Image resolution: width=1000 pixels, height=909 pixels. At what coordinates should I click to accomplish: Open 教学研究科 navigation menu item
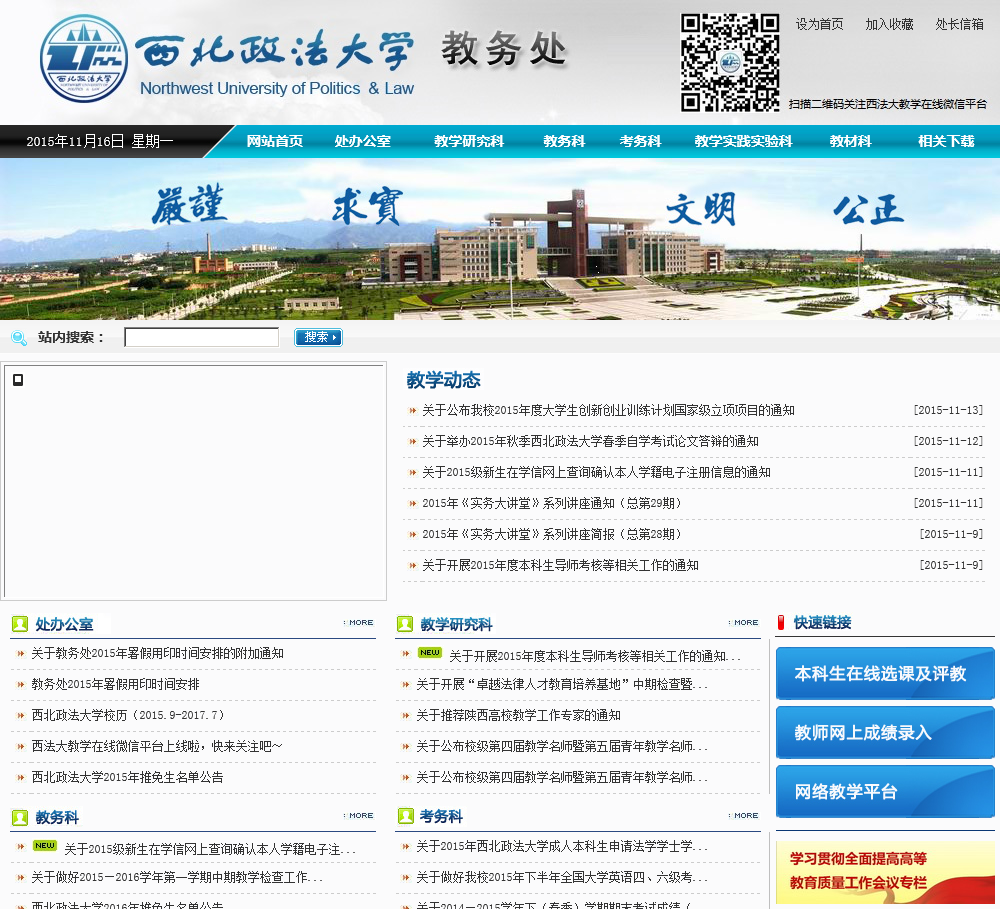pos(469,142)
